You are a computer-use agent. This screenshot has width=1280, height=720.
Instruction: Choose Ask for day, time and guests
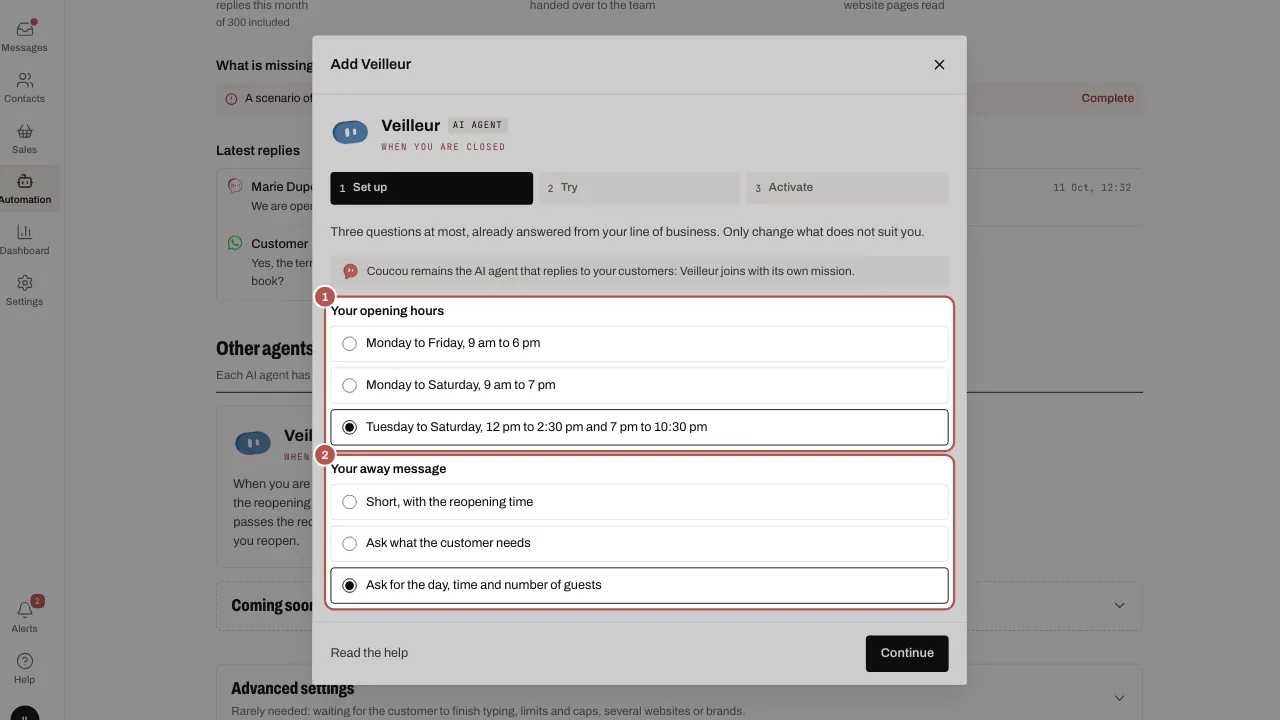tap(639, 585)
